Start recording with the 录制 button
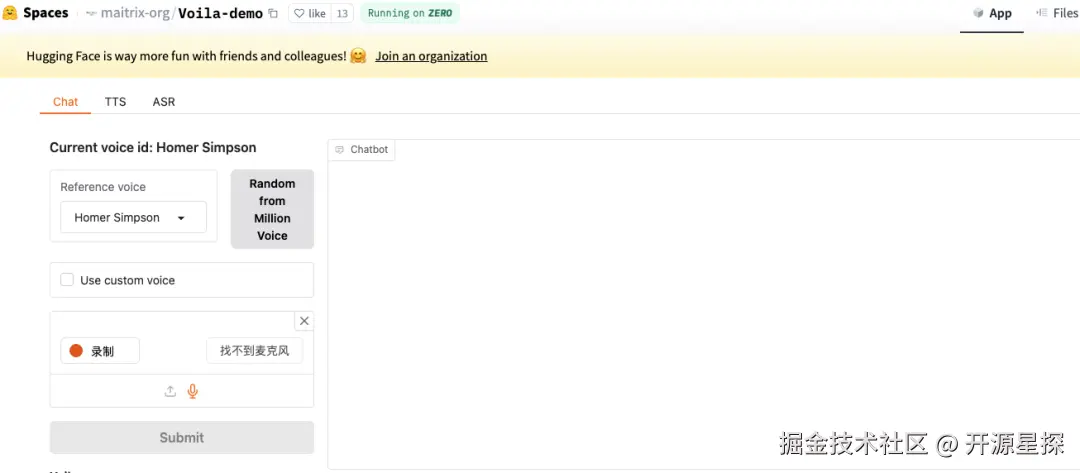The image size is (1080, 473). pyautogui.click(x=100, y=350)
